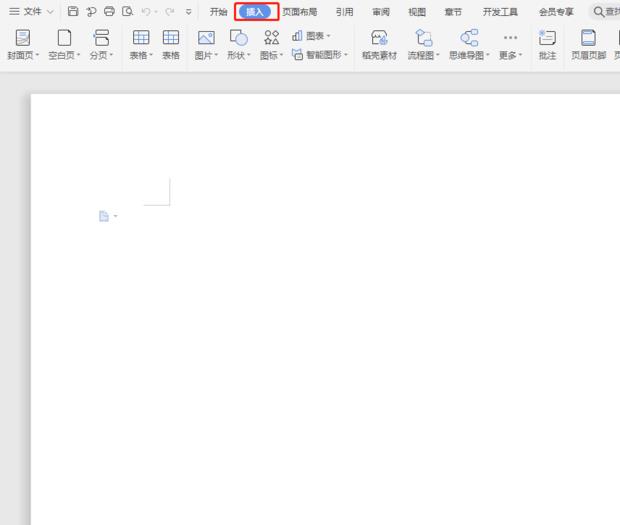Image resolution: width=620 pixels, height=525 pixels.
Task: Click the Print icon in quick access toolbar
Action: (x=109, y=12)
